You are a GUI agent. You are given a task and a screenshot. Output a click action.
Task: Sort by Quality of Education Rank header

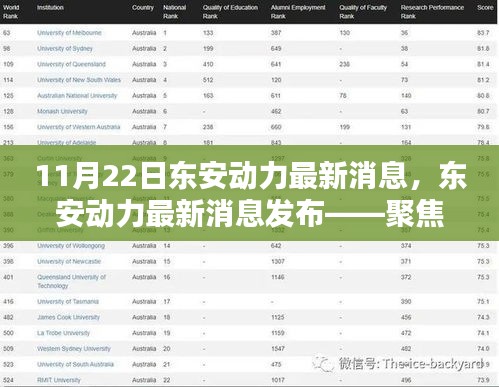[x=230, y=12]
